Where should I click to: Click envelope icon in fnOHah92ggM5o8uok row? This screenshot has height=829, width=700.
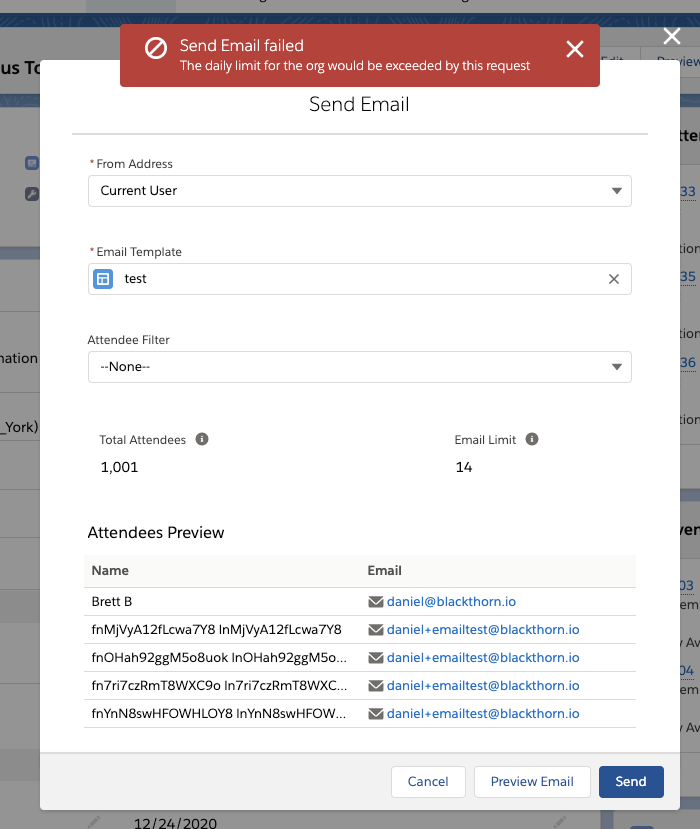click(375, 658)
